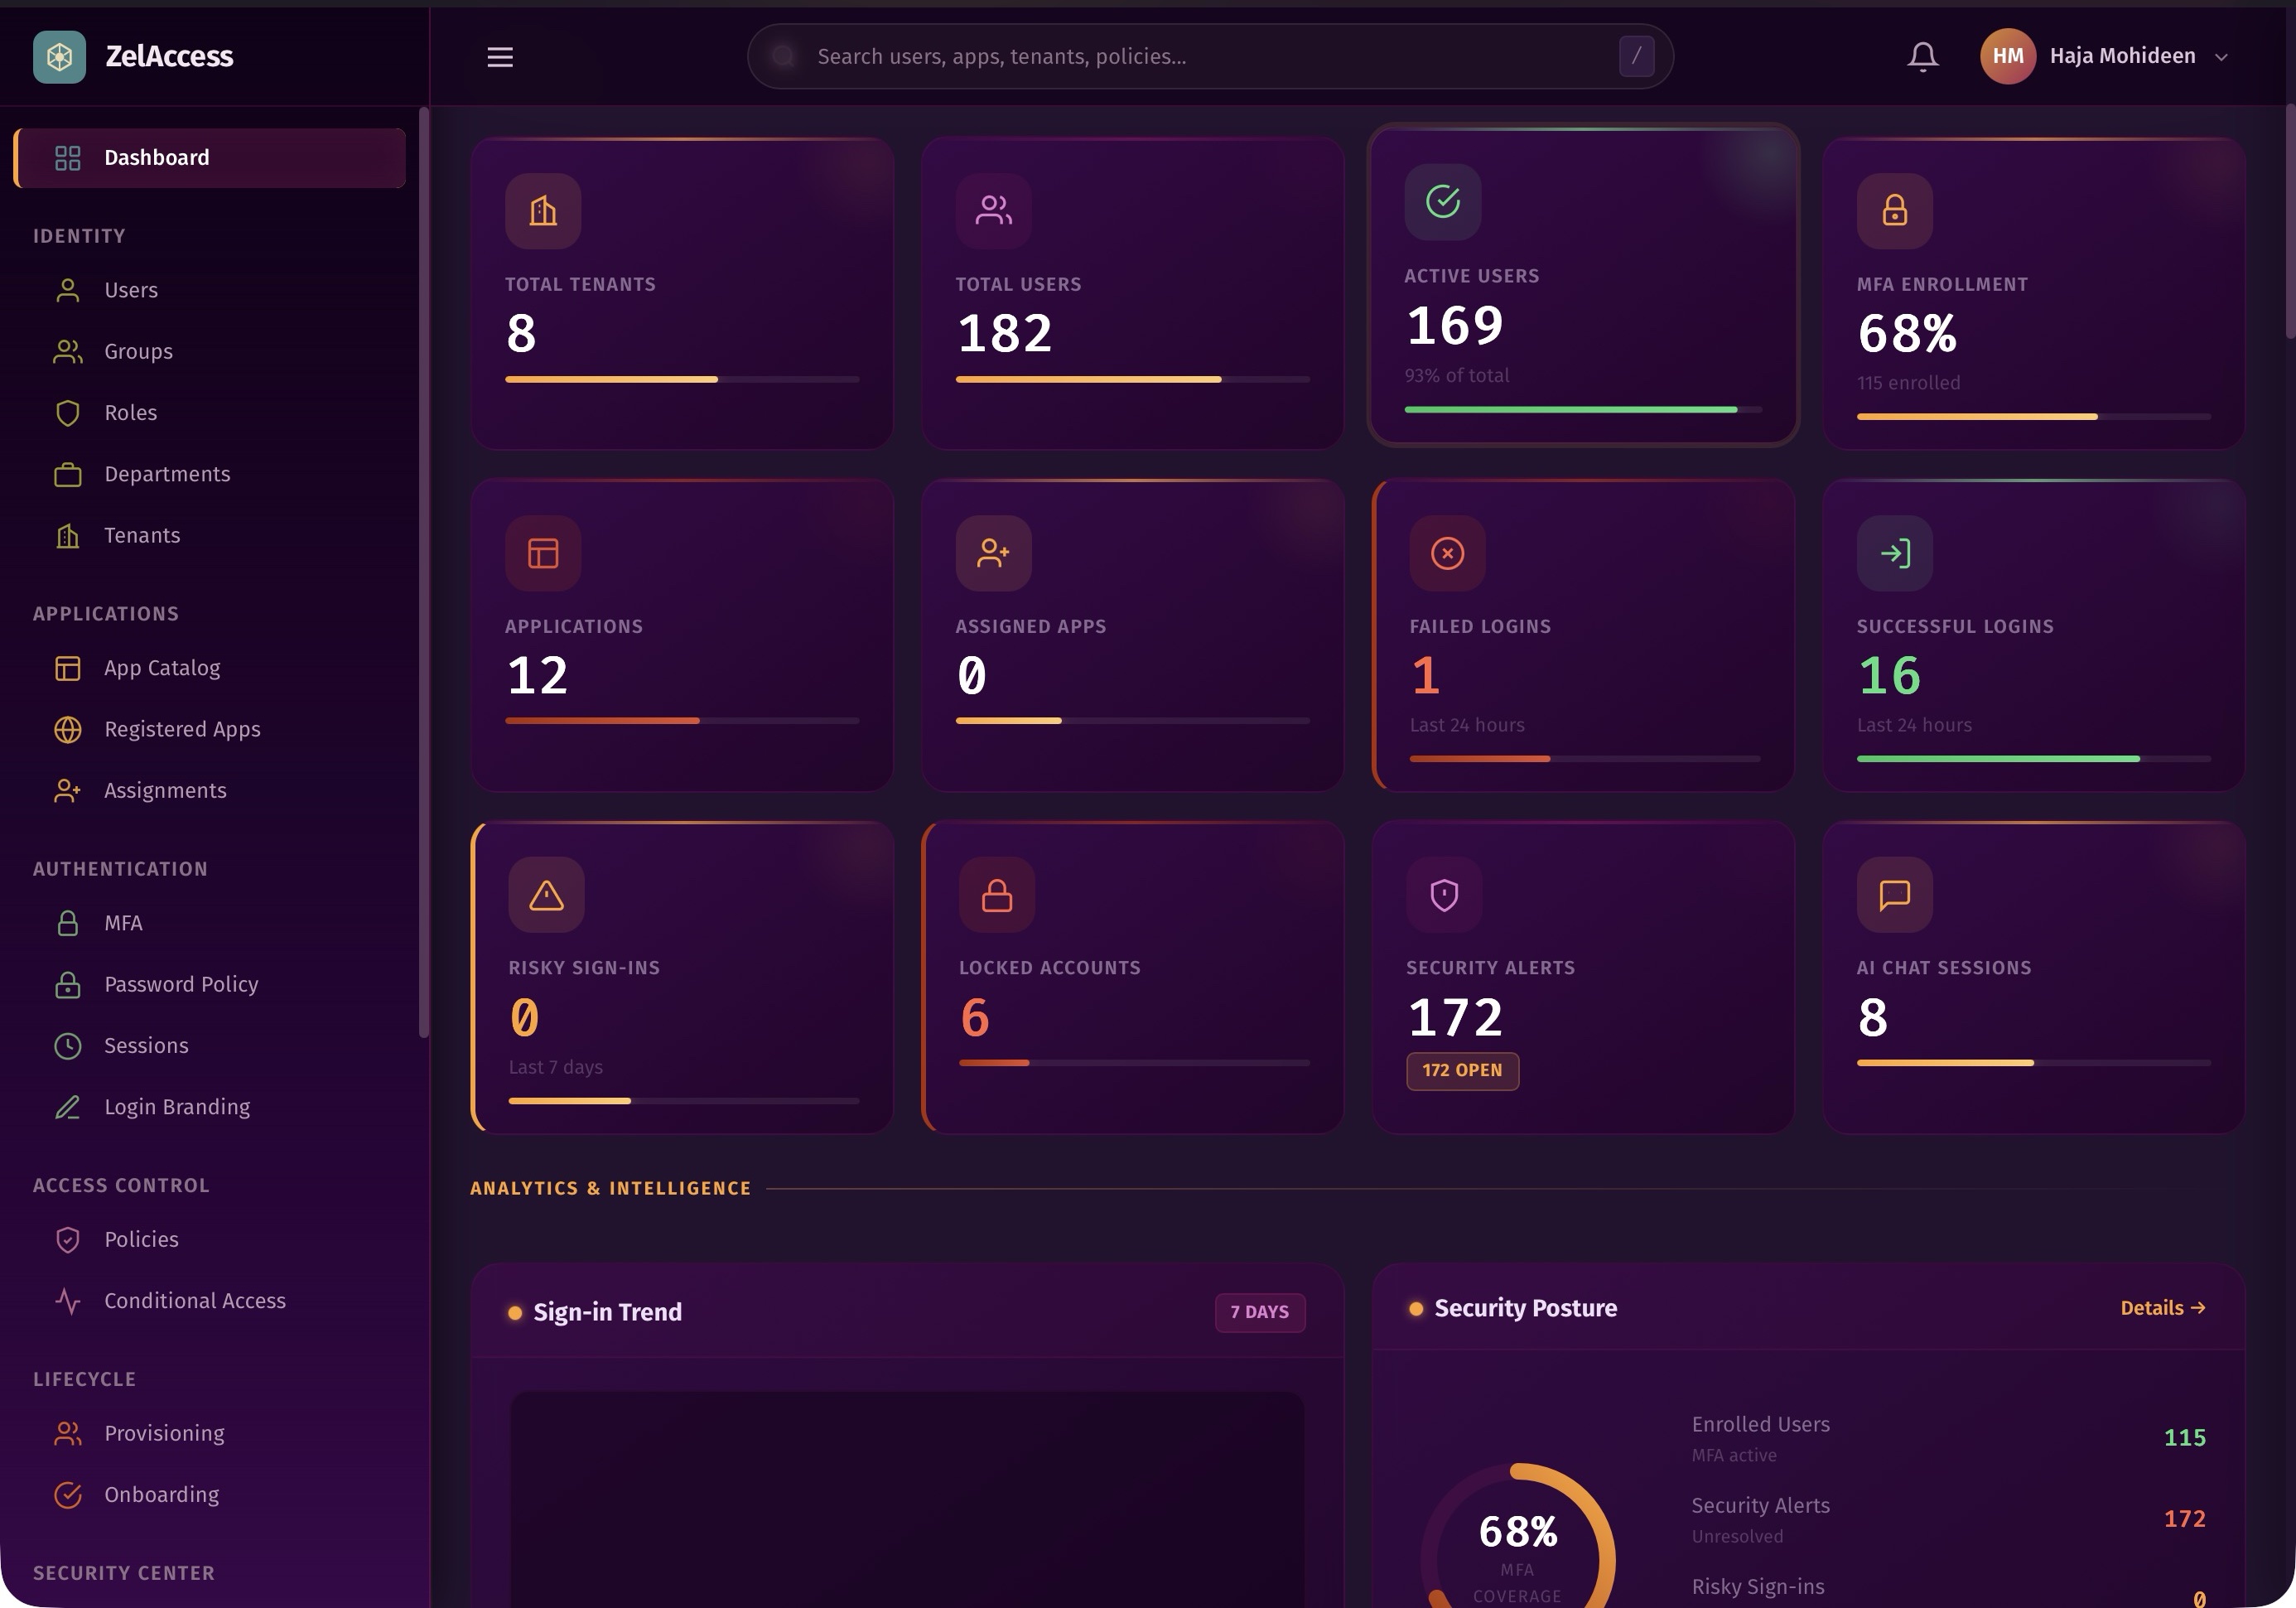This screenshot has height=1608, width=2296.
Task: Click the 172 OPEN alerts badge
Action: click(1461, 1070)
